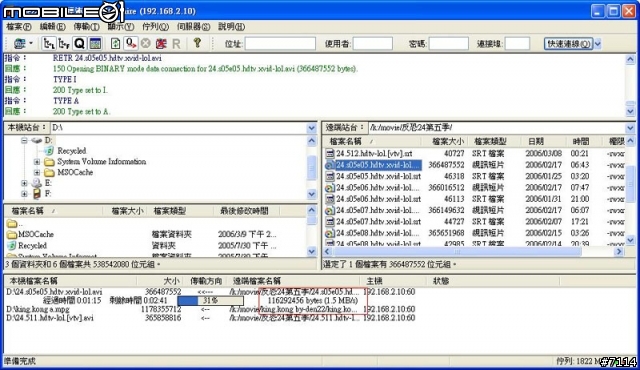Open the Site Manager toolbar icon

(19, 43)
